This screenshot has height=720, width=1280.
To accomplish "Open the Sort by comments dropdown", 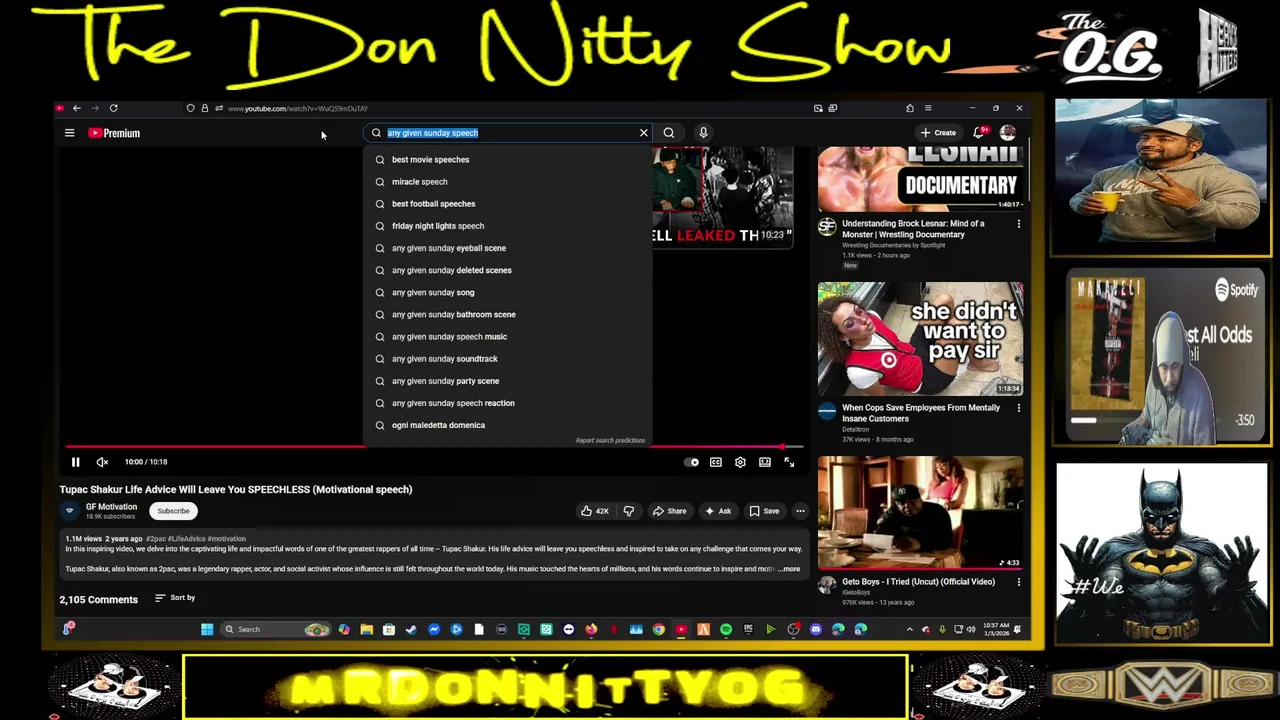I will pos(175,598).
